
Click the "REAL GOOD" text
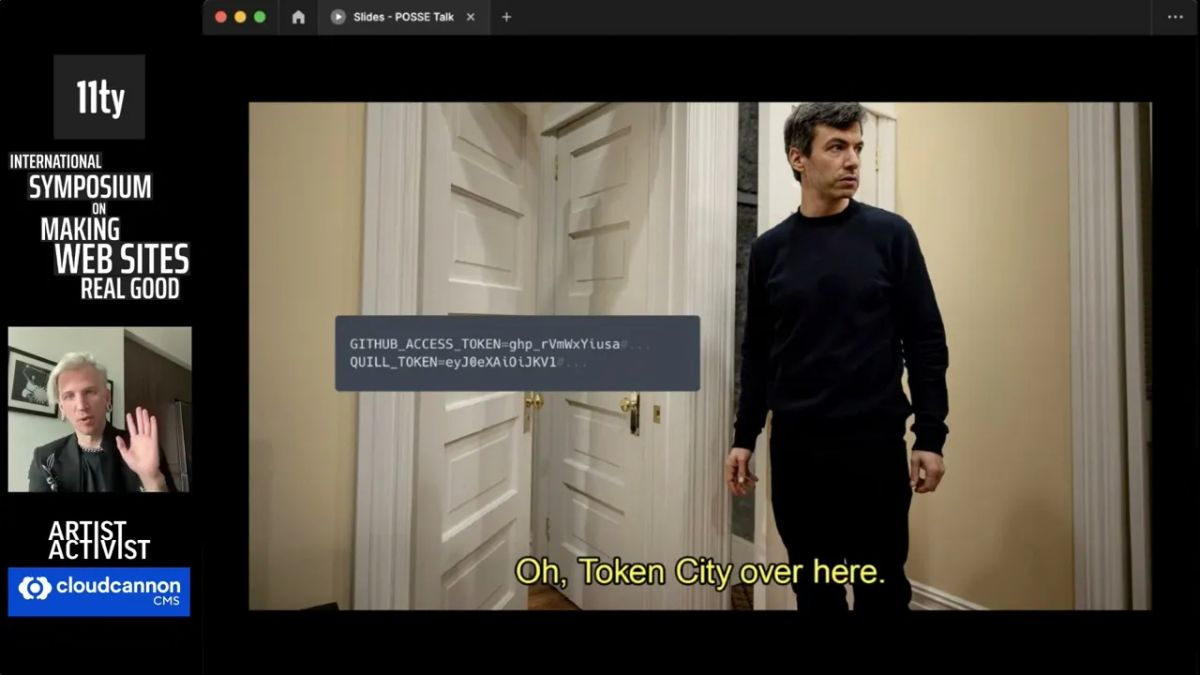[130, 289]
